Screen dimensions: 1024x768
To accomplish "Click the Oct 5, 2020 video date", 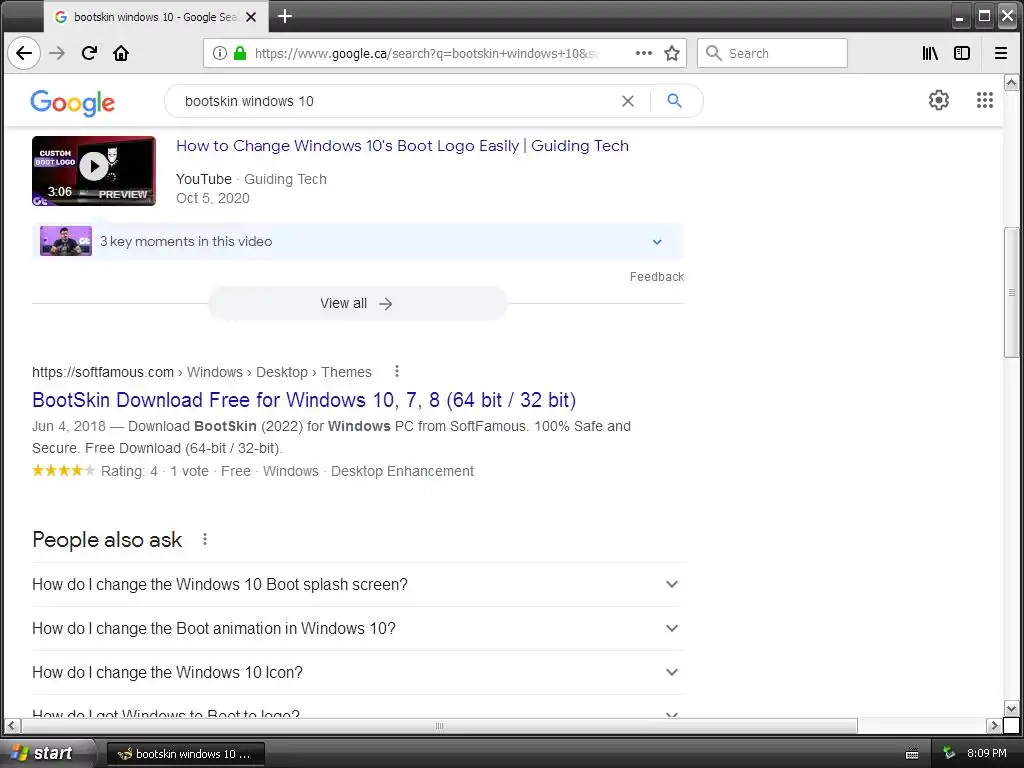I will click(x=212, y=199).
